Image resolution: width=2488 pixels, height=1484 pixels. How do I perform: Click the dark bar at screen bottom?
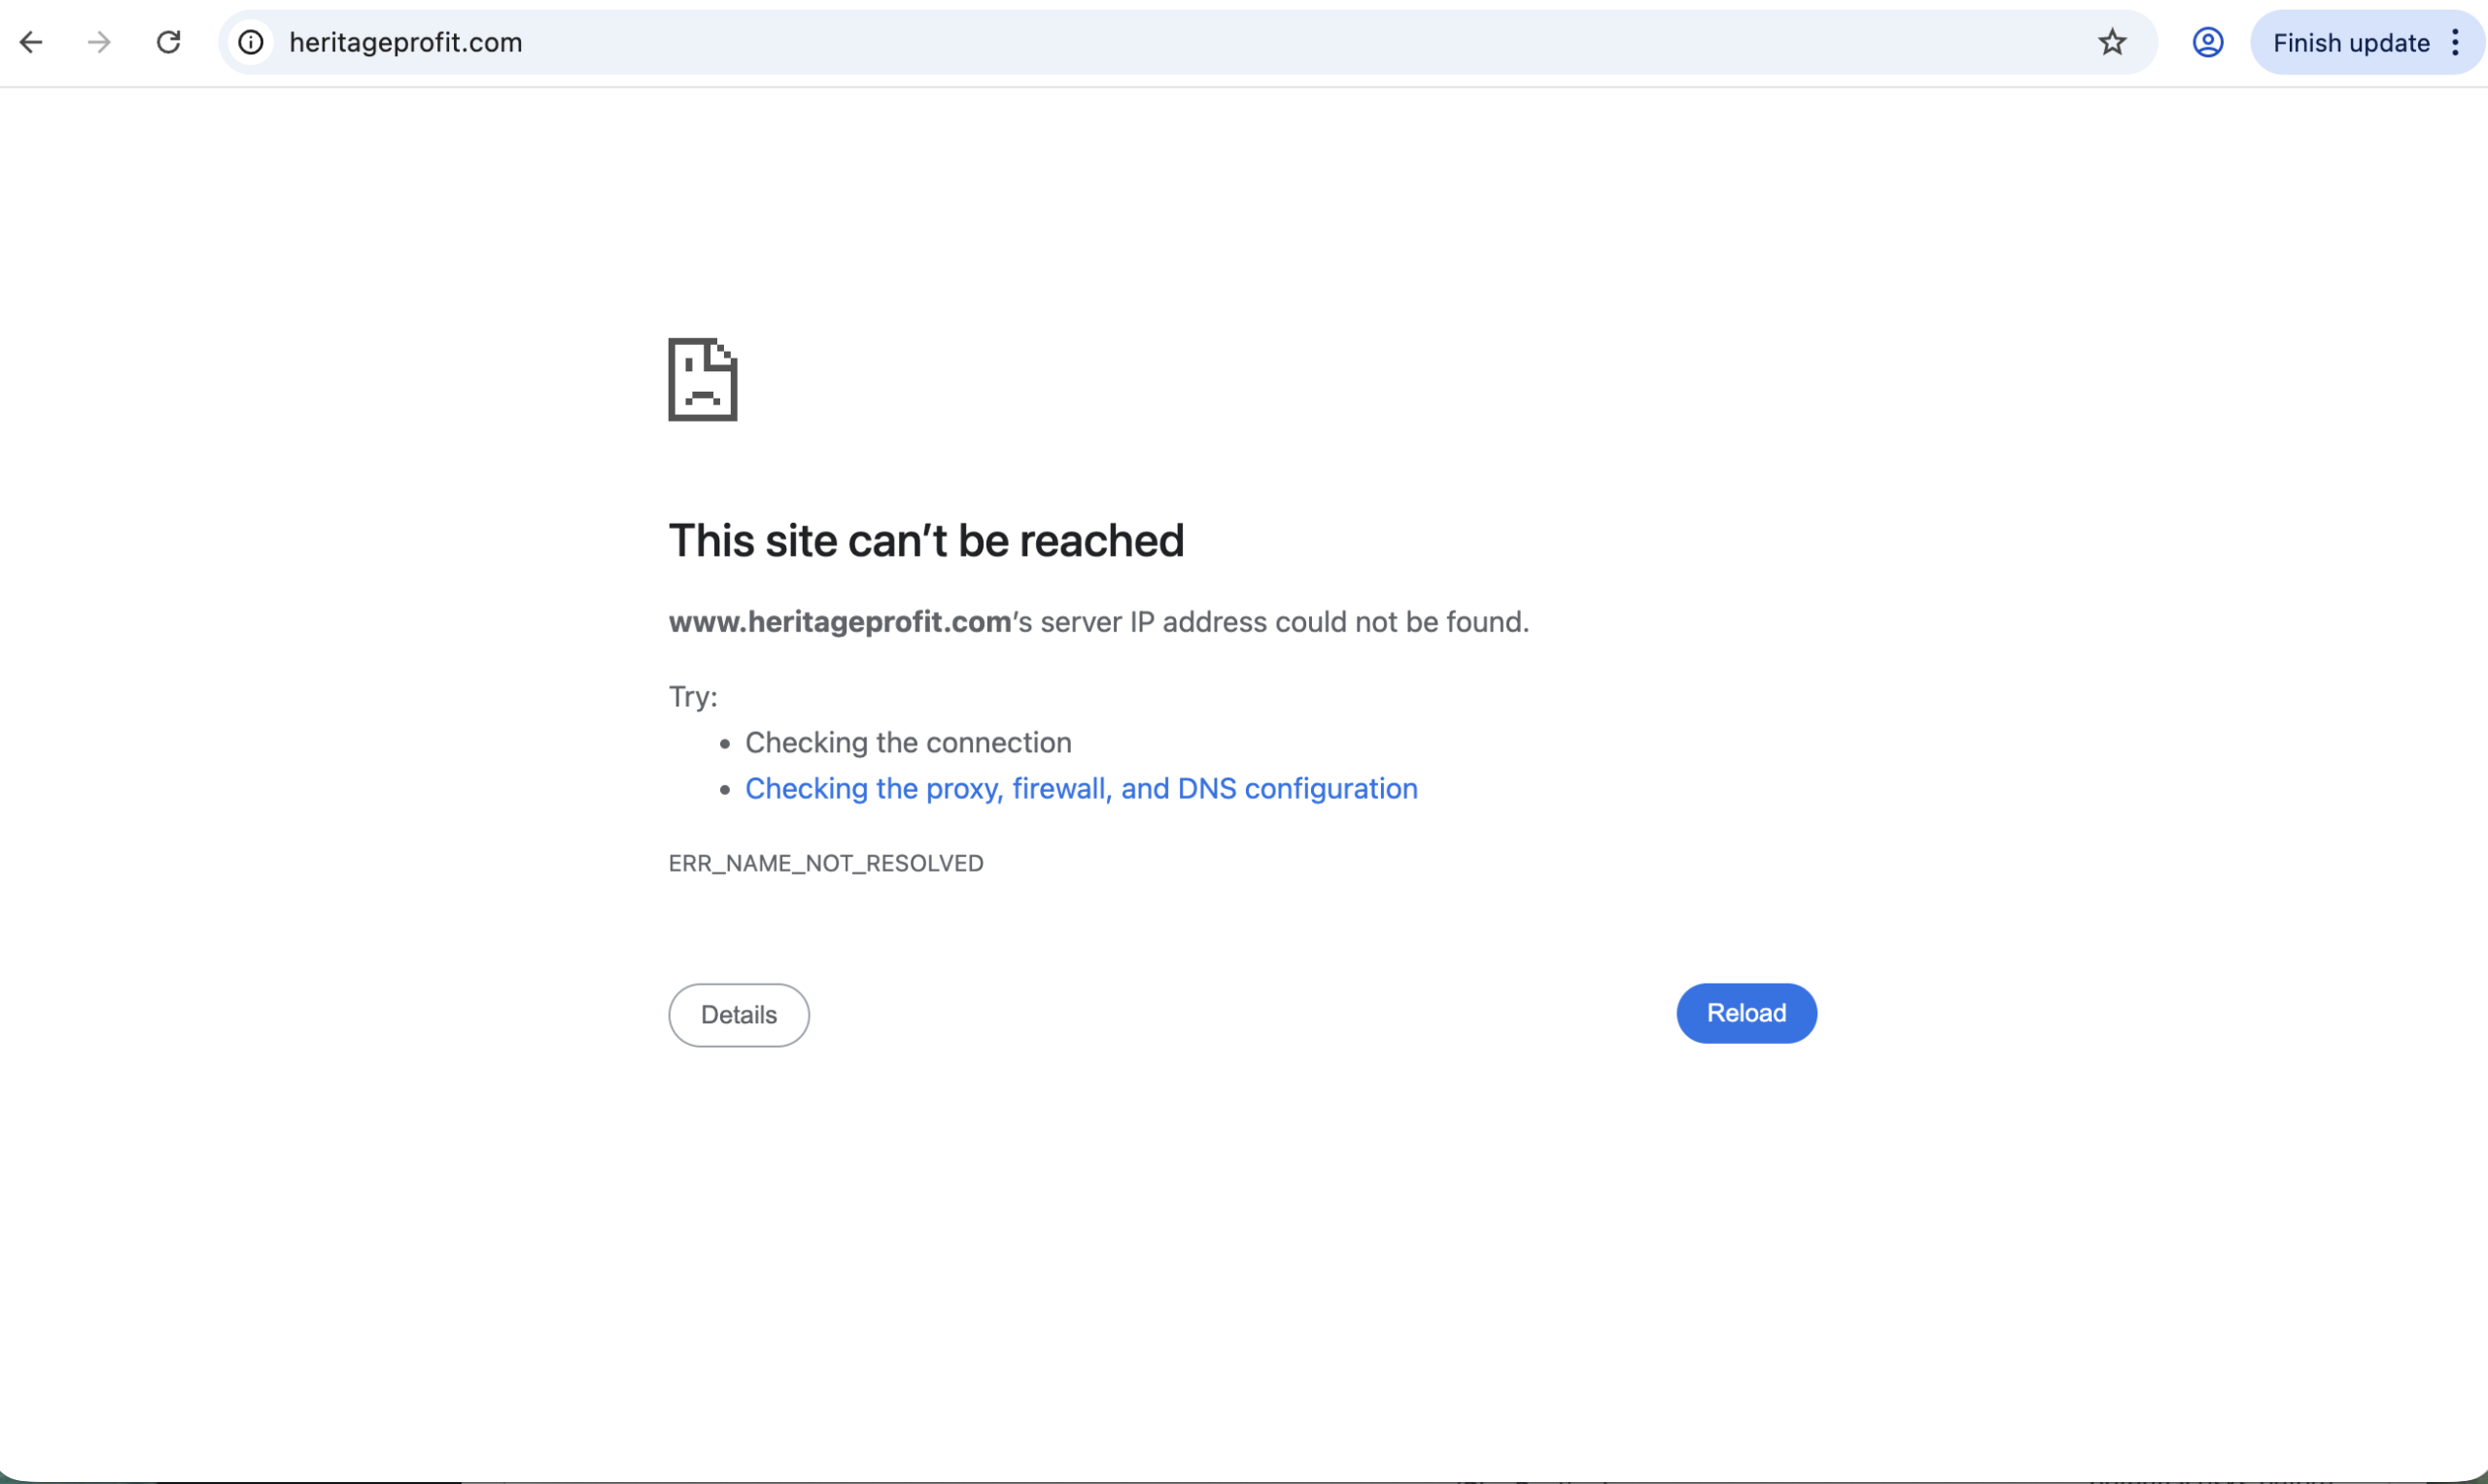coord(1244,1478)
